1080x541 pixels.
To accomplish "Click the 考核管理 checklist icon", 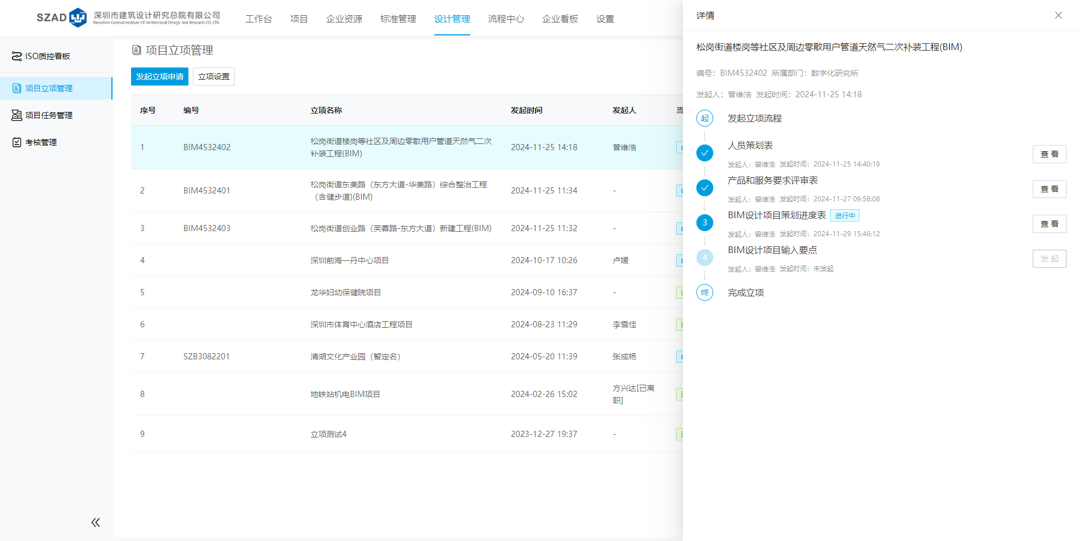I will coord(16,143).
